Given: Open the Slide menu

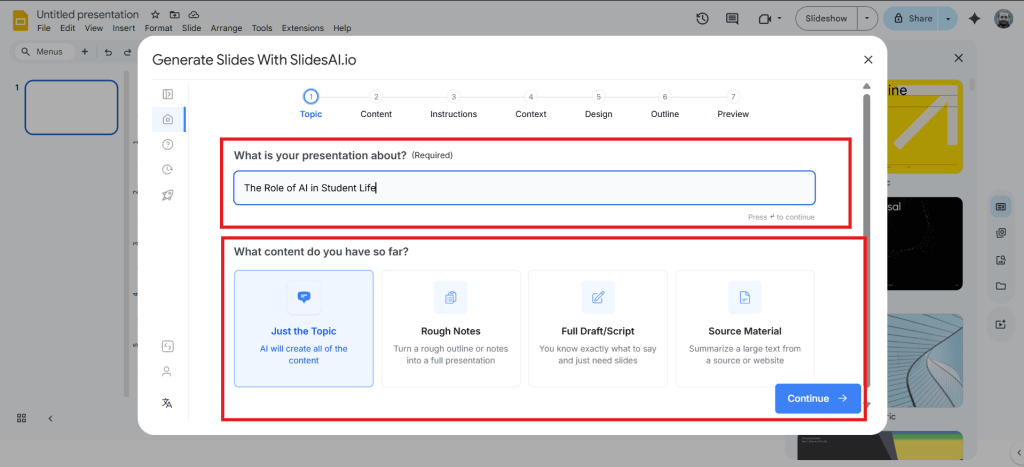Looking at the screenshot, I should coord(191,28).
